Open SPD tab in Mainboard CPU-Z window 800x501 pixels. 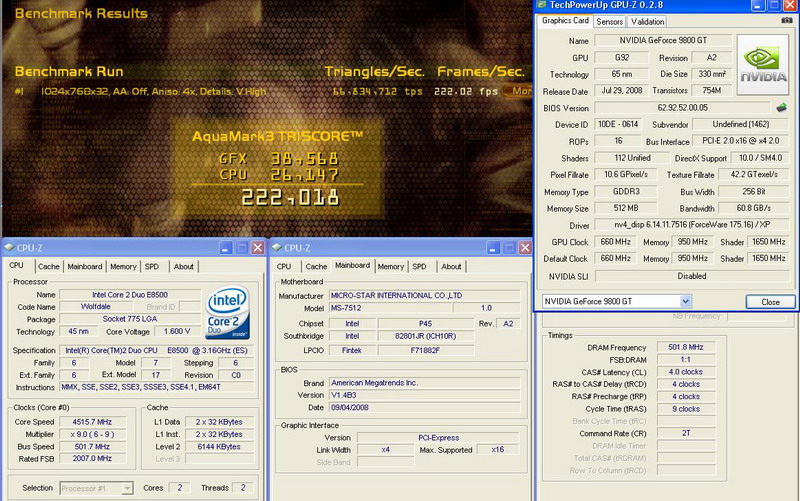pos(419,266)
